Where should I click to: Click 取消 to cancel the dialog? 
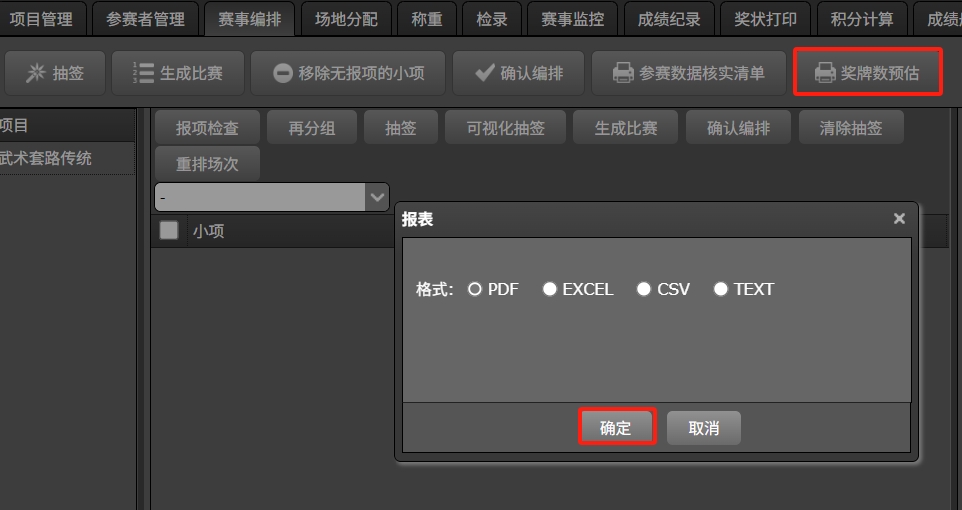point(703,428)
